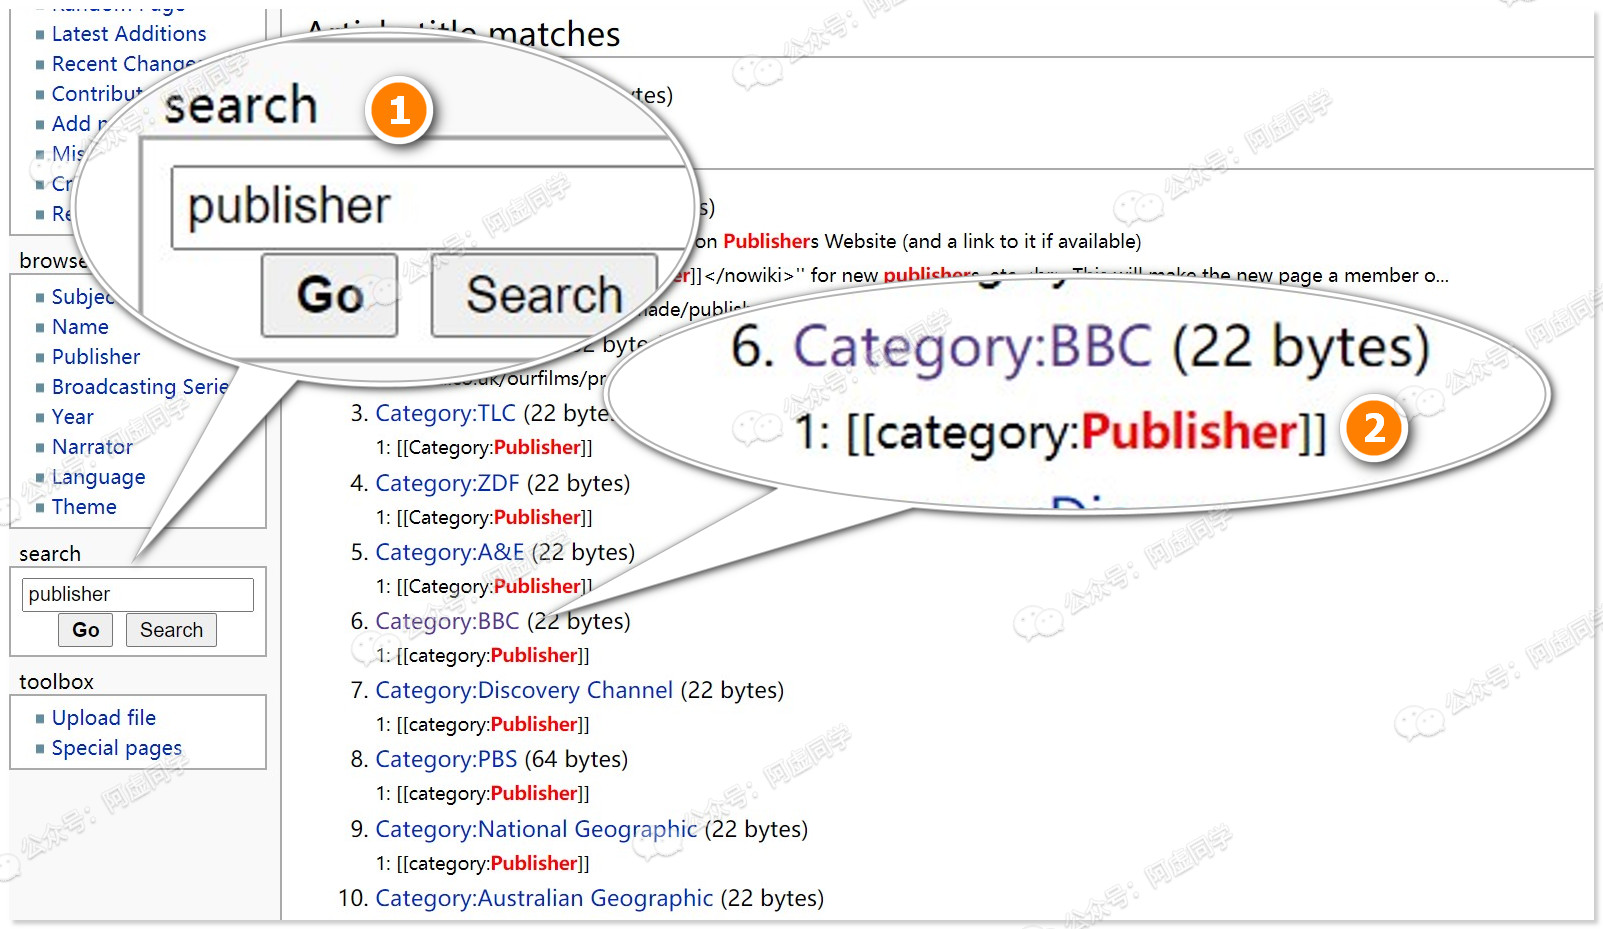Open the Narrator browse link
The width and height of the screenshot is (1603, 929).
(x=92, y=447)
